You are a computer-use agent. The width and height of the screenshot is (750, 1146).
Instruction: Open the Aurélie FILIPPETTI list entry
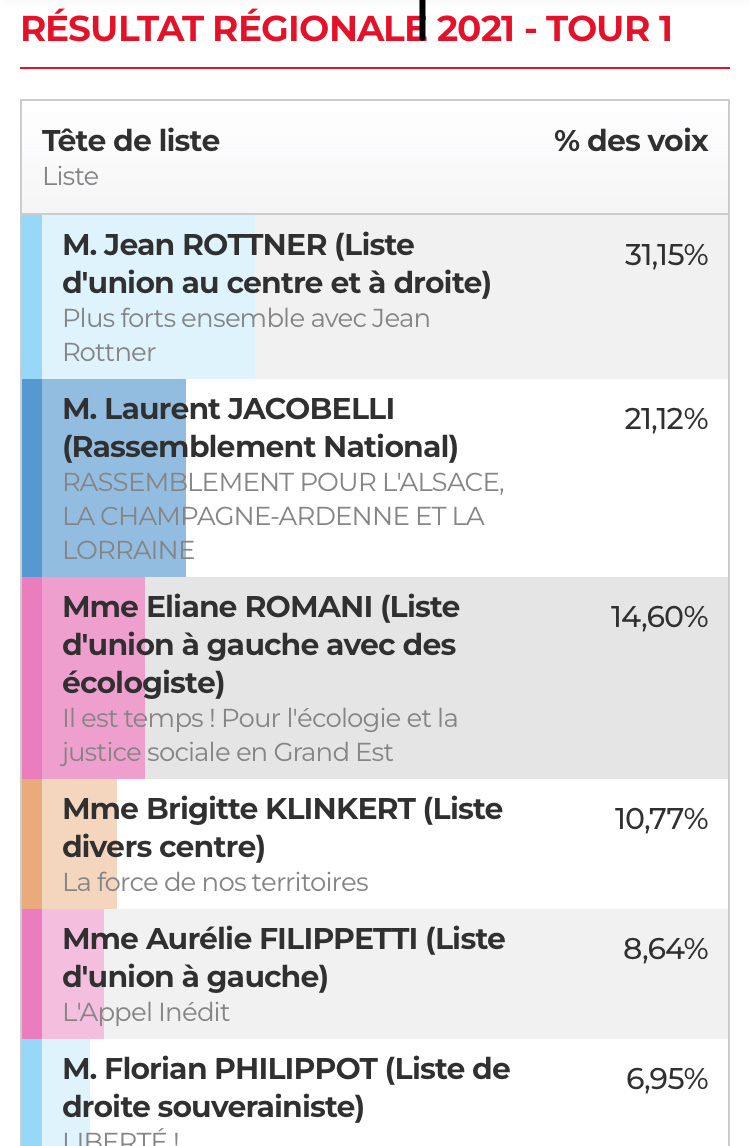pos(375,974)
